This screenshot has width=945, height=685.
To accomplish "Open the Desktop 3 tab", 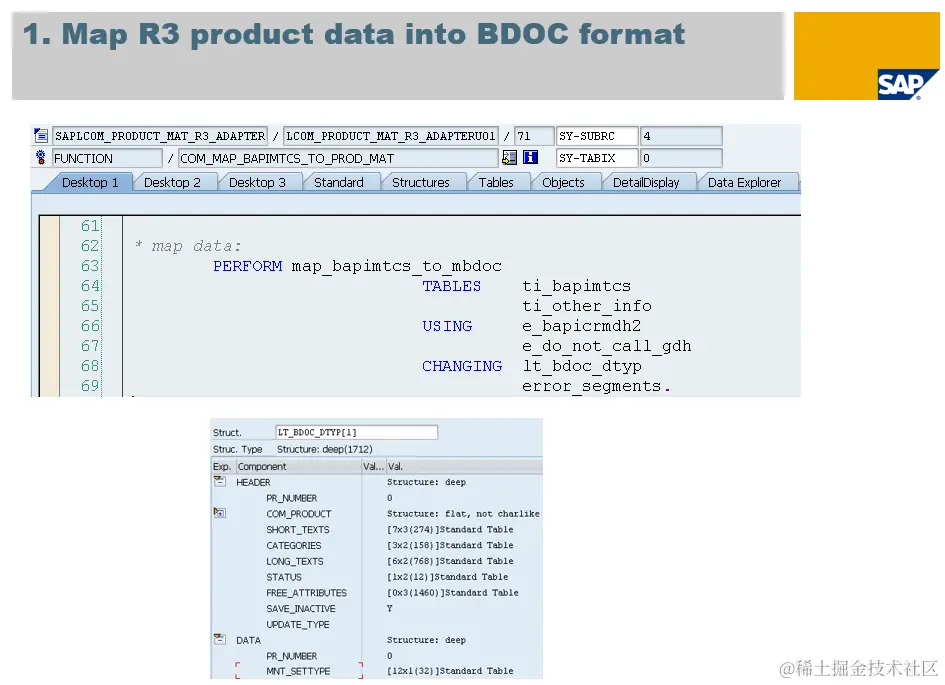I will pos(257,183).
